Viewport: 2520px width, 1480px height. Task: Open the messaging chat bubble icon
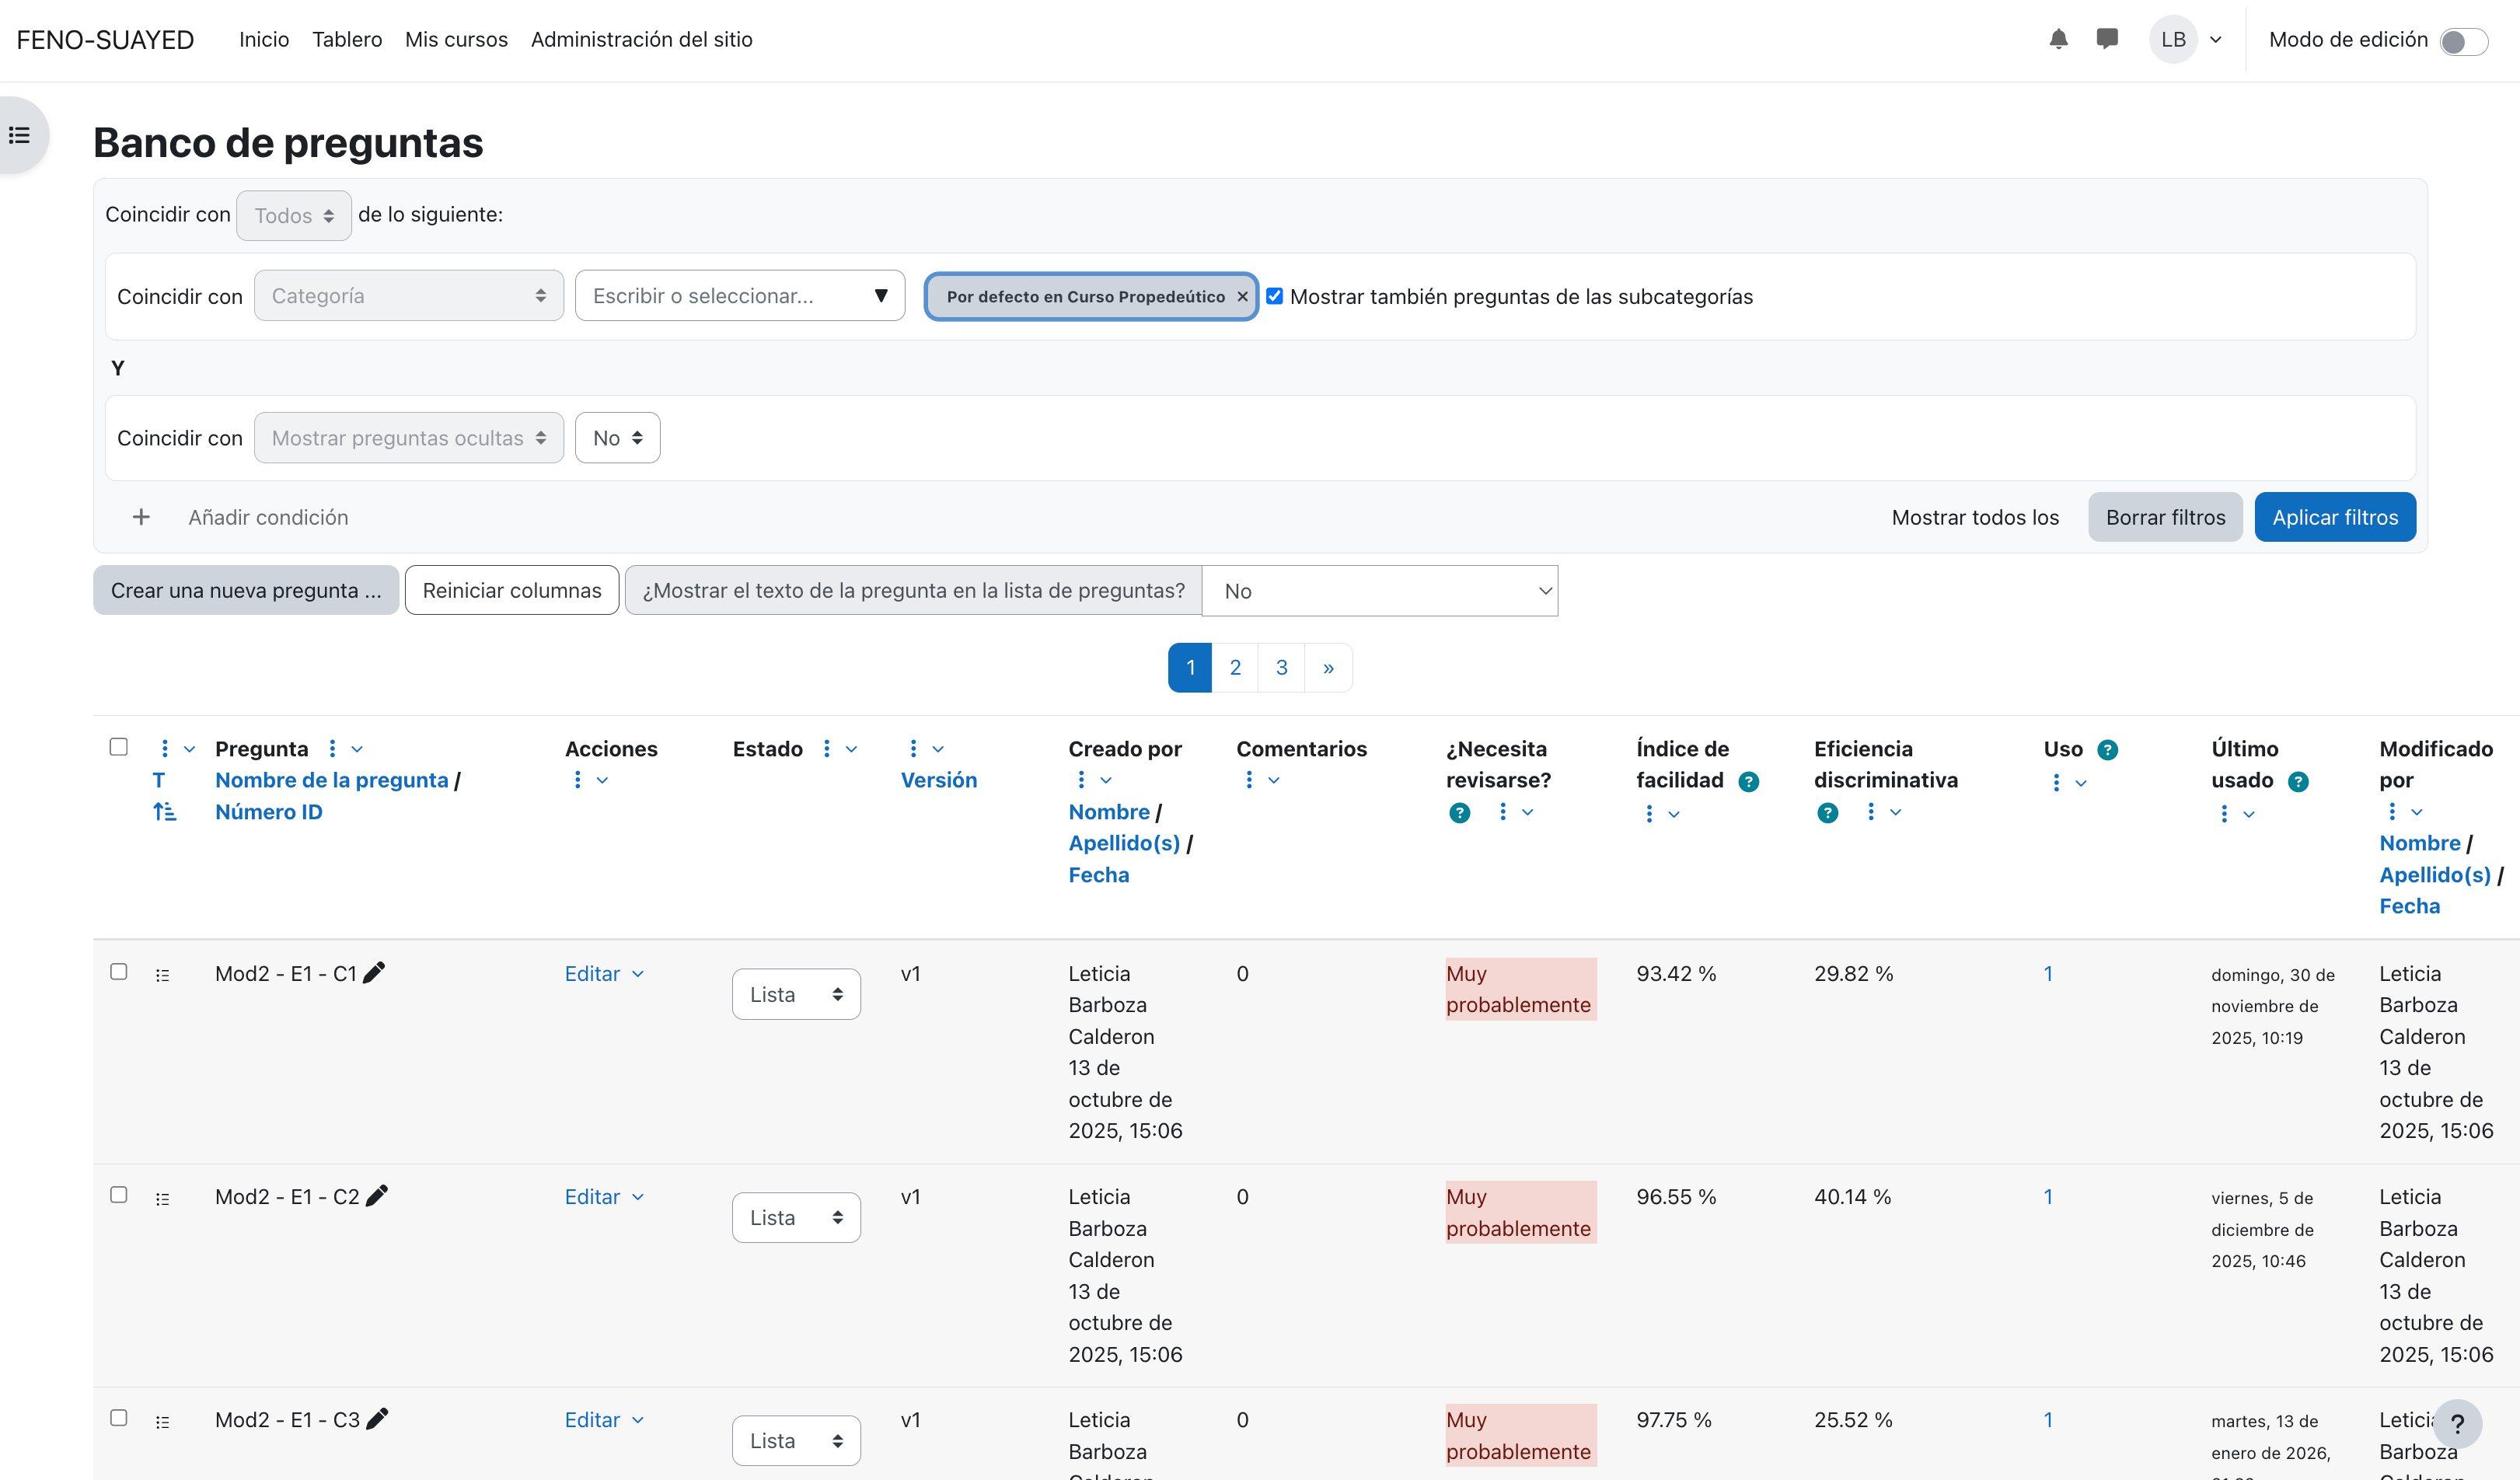tap(2106, 39)
